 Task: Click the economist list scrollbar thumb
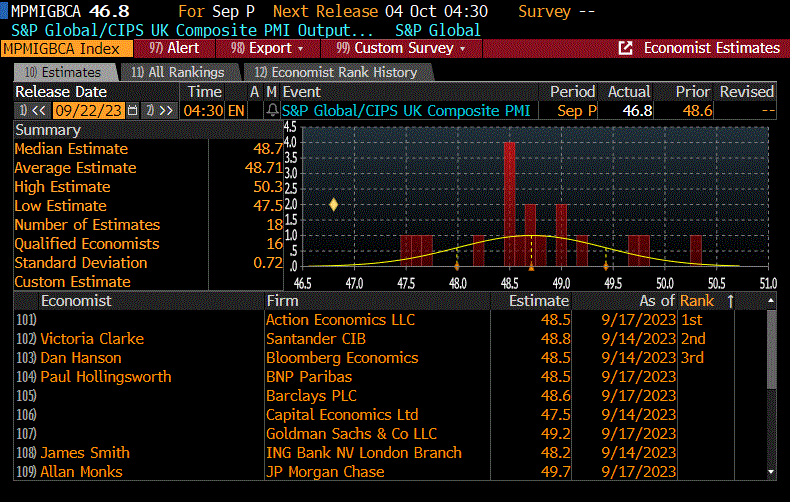tap(771, 349)
